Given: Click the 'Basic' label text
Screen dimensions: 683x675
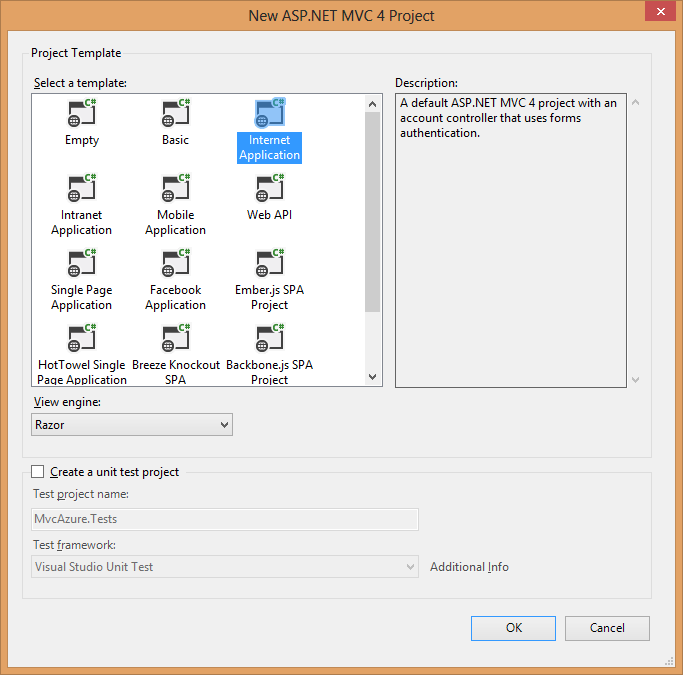Looking at the screenshot, I should click(x=176, y=140).
